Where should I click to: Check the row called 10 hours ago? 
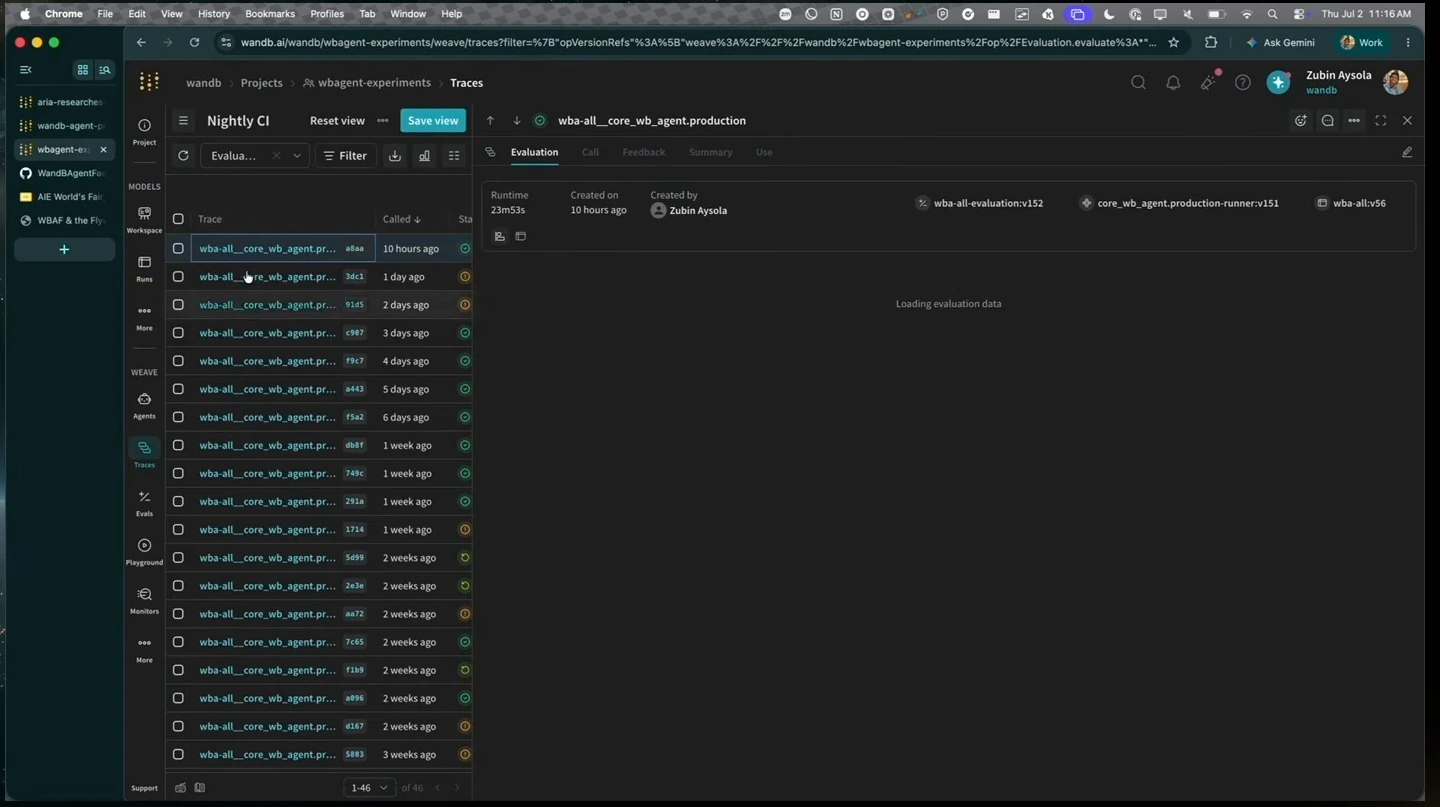pyautogui.click(x=178, y=248)
